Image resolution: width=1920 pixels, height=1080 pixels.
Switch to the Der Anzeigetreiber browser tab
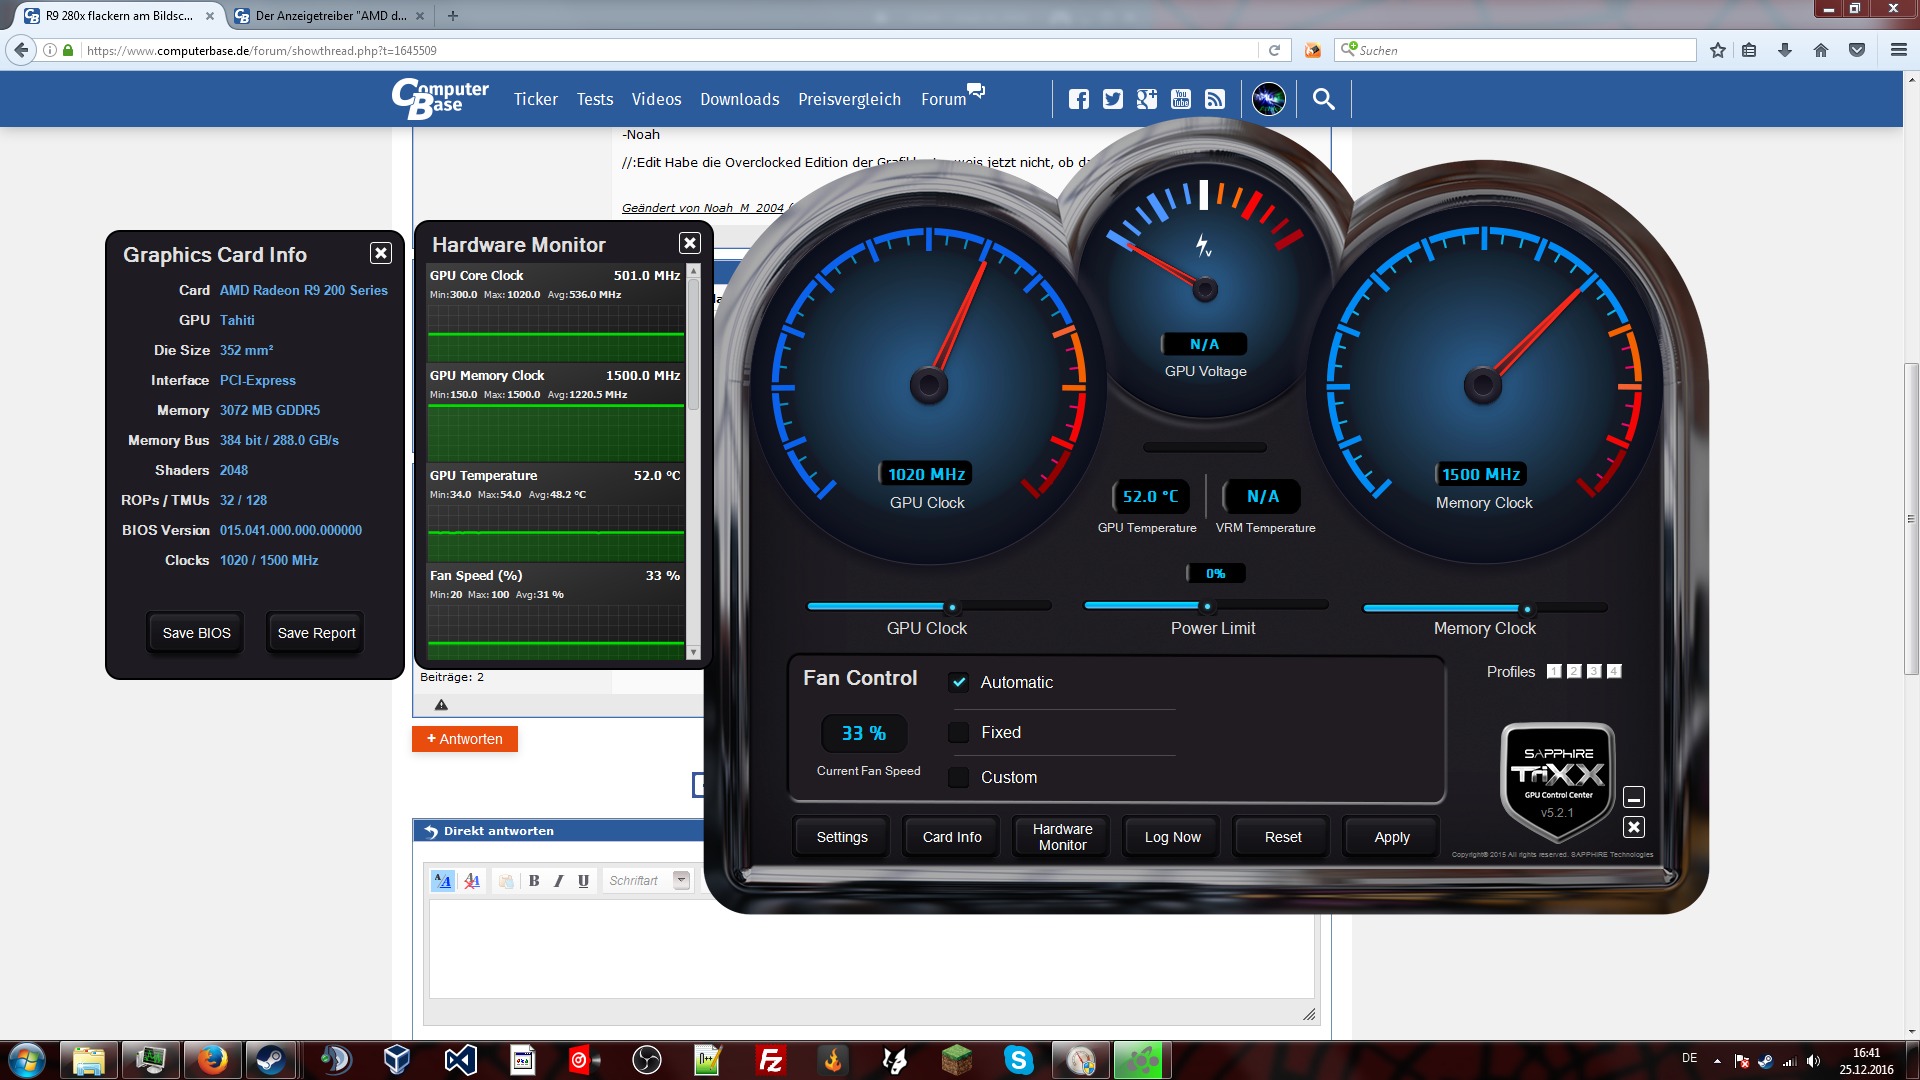pos(328,16)
